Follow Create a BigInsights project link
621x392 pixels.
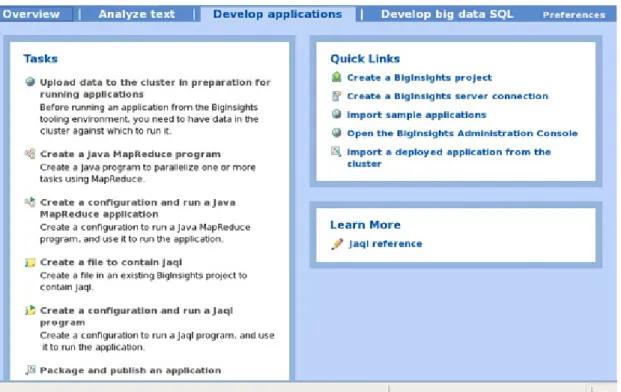(x=419, y=78)
